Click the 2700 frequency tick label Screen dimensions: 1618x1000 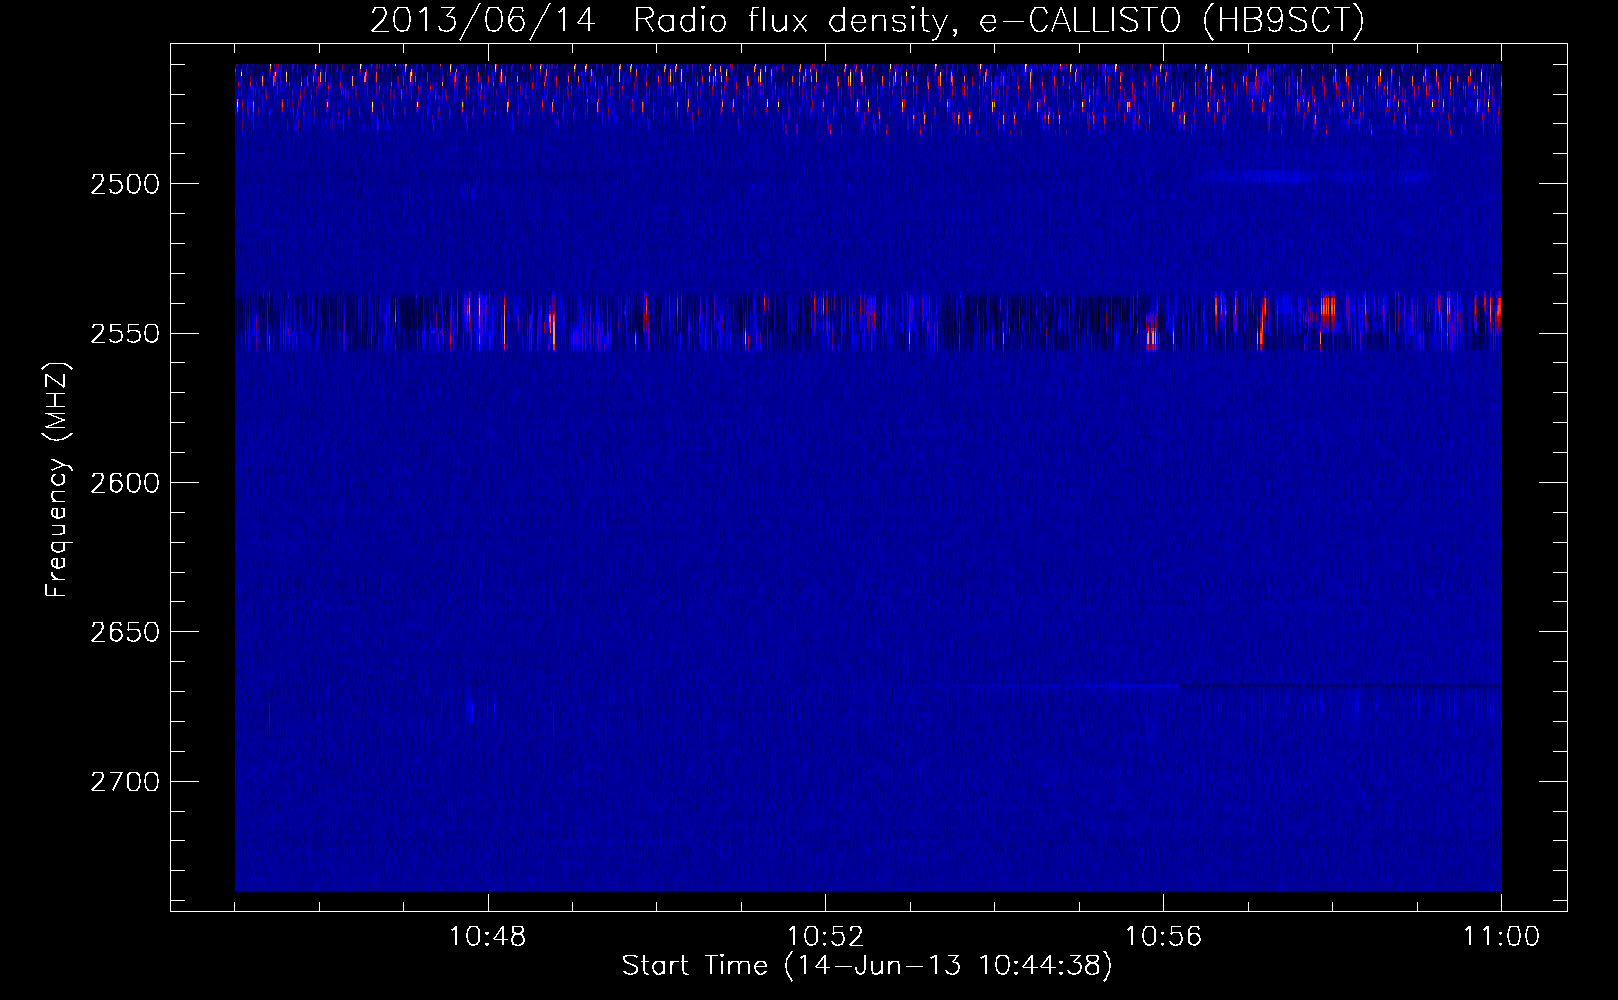click(124, 782)
